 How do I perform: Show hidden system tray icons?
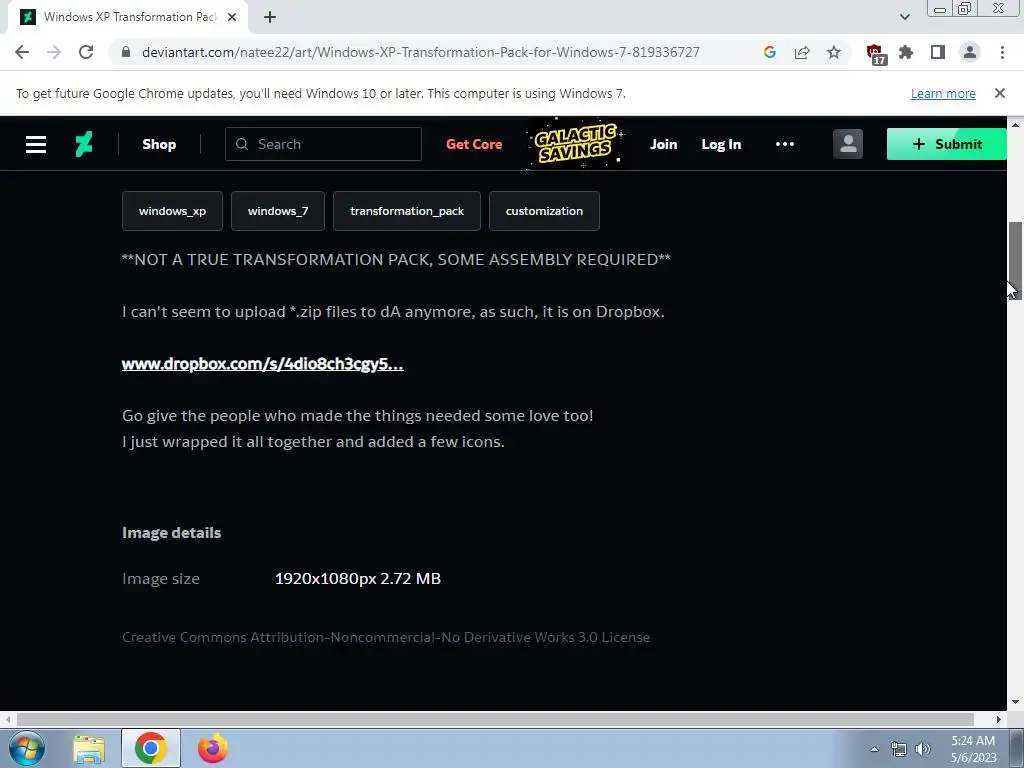coord(874,749)
